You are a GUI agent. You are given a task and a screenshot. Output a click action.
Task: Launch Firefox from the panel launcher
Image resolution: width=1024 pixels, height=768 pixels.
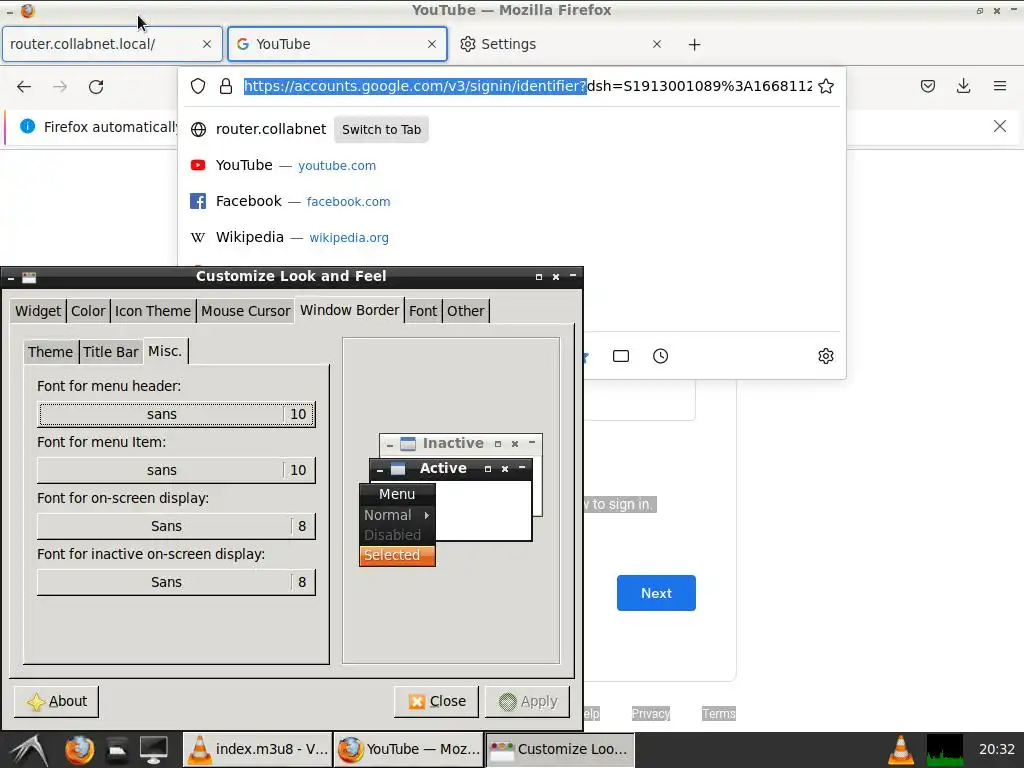[79, 750]
